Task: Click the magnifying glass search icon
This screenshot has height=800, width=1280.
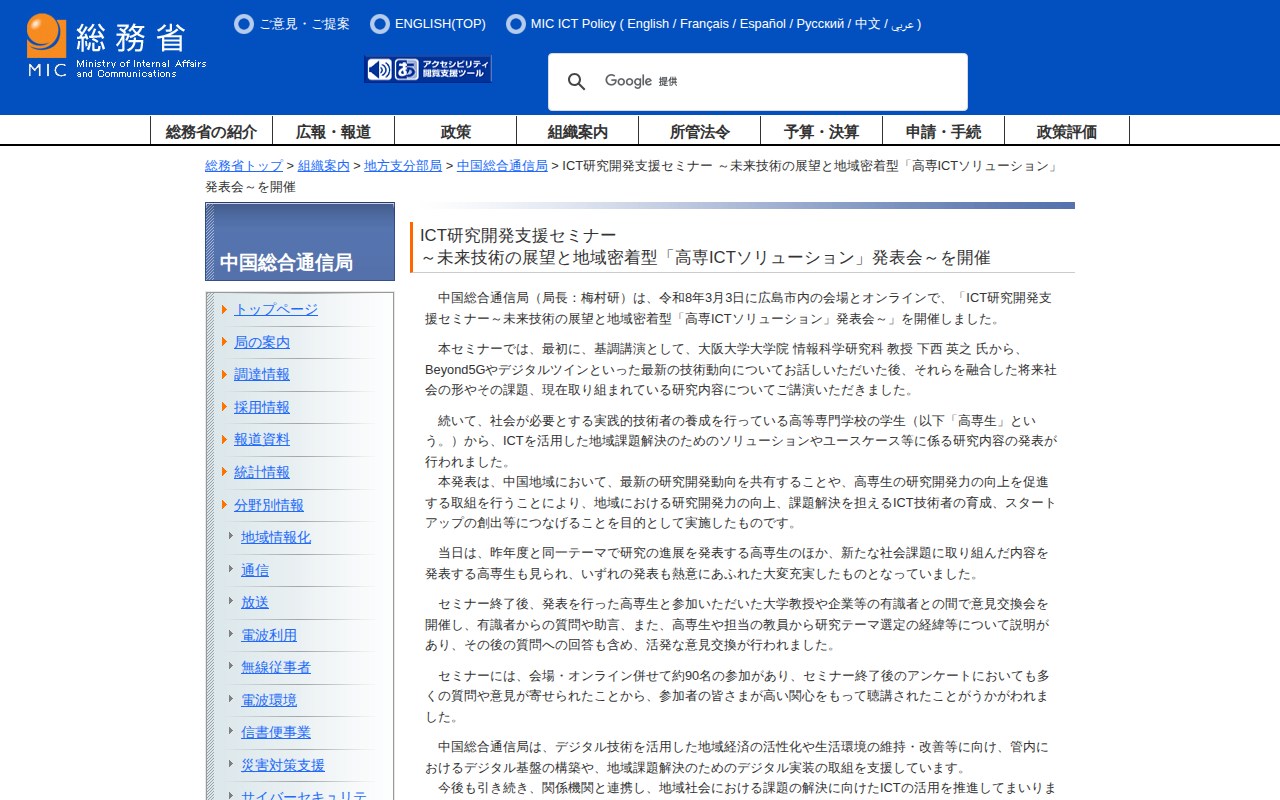Action: pyautogui.click(x=577, y=82)
